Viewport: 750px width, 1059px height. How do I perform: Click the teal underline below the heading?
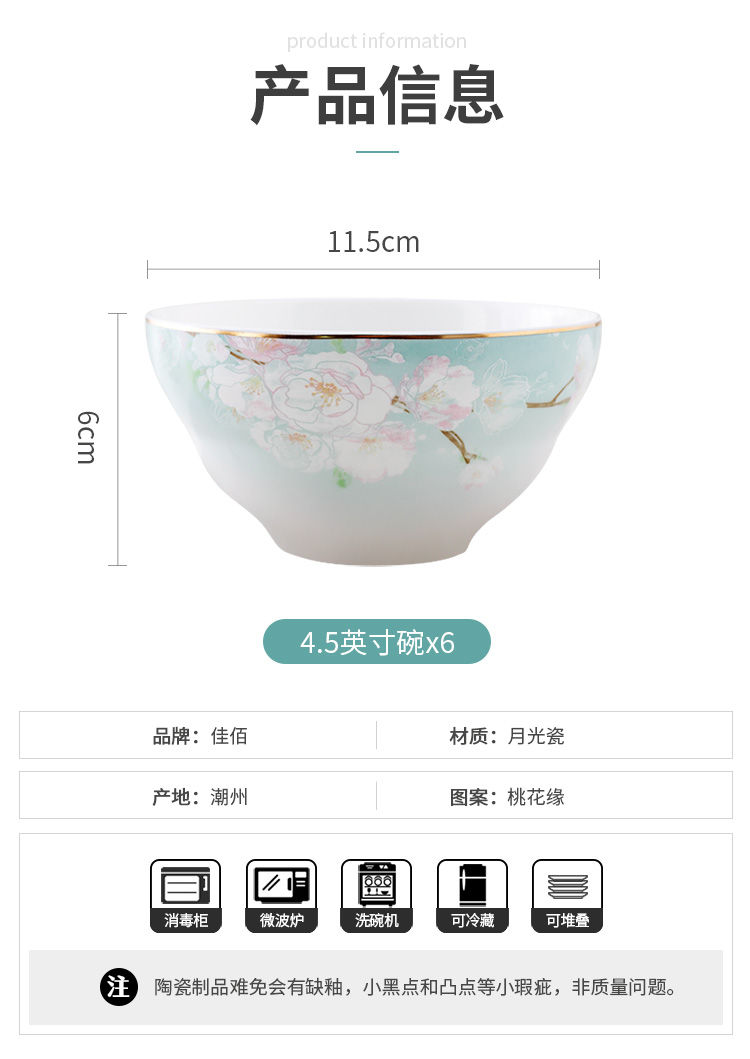(377, 152)
